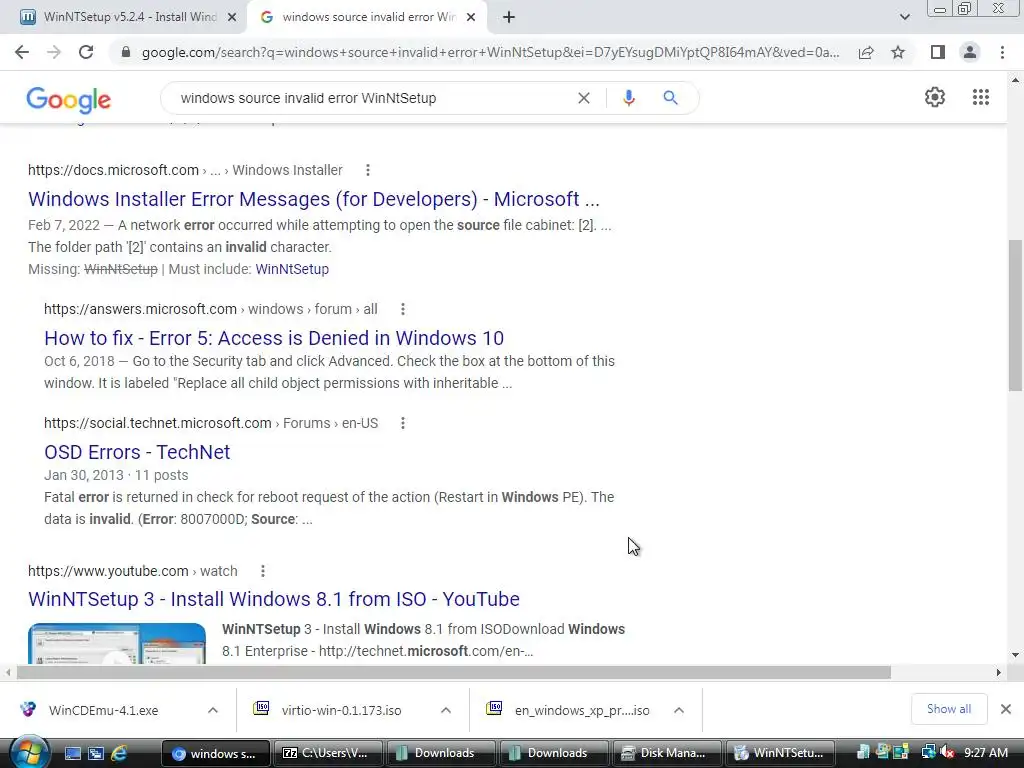Launch Internet Explorer from the quick launch
Viewport: 1024px width, 768px height.
120,754
